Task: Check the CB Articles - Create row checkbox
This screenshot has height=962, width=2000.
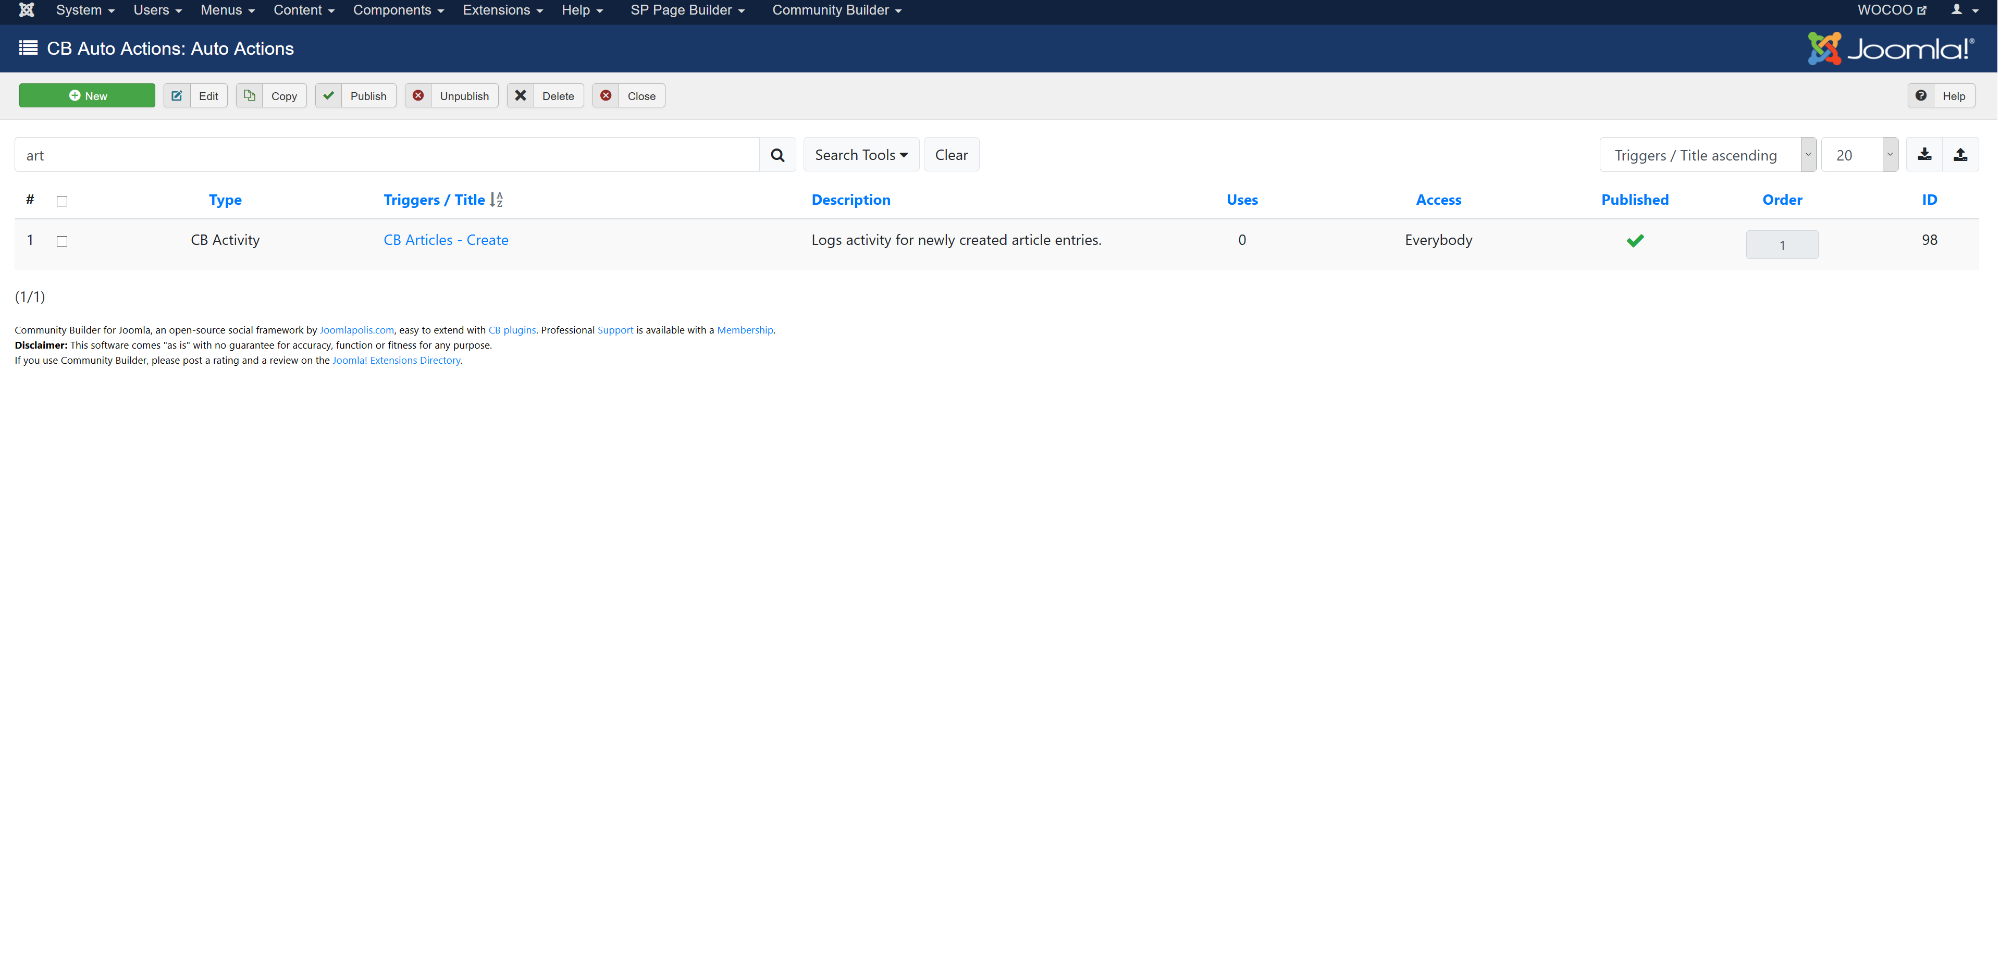Action: click(x=62, y=241)
